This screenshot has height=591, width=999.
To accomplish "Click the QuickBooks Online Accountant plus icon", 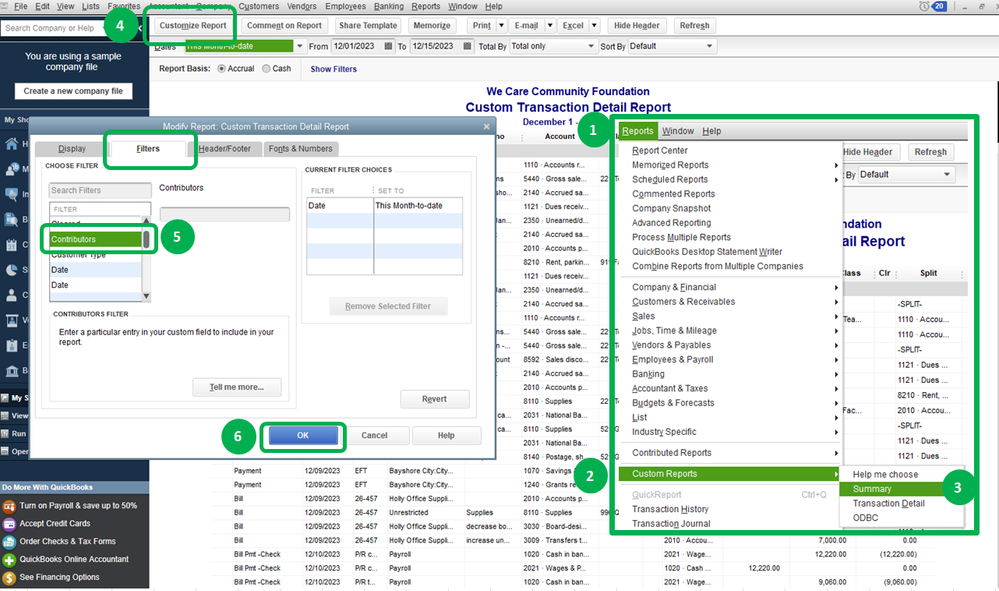I will pos(9,560).
